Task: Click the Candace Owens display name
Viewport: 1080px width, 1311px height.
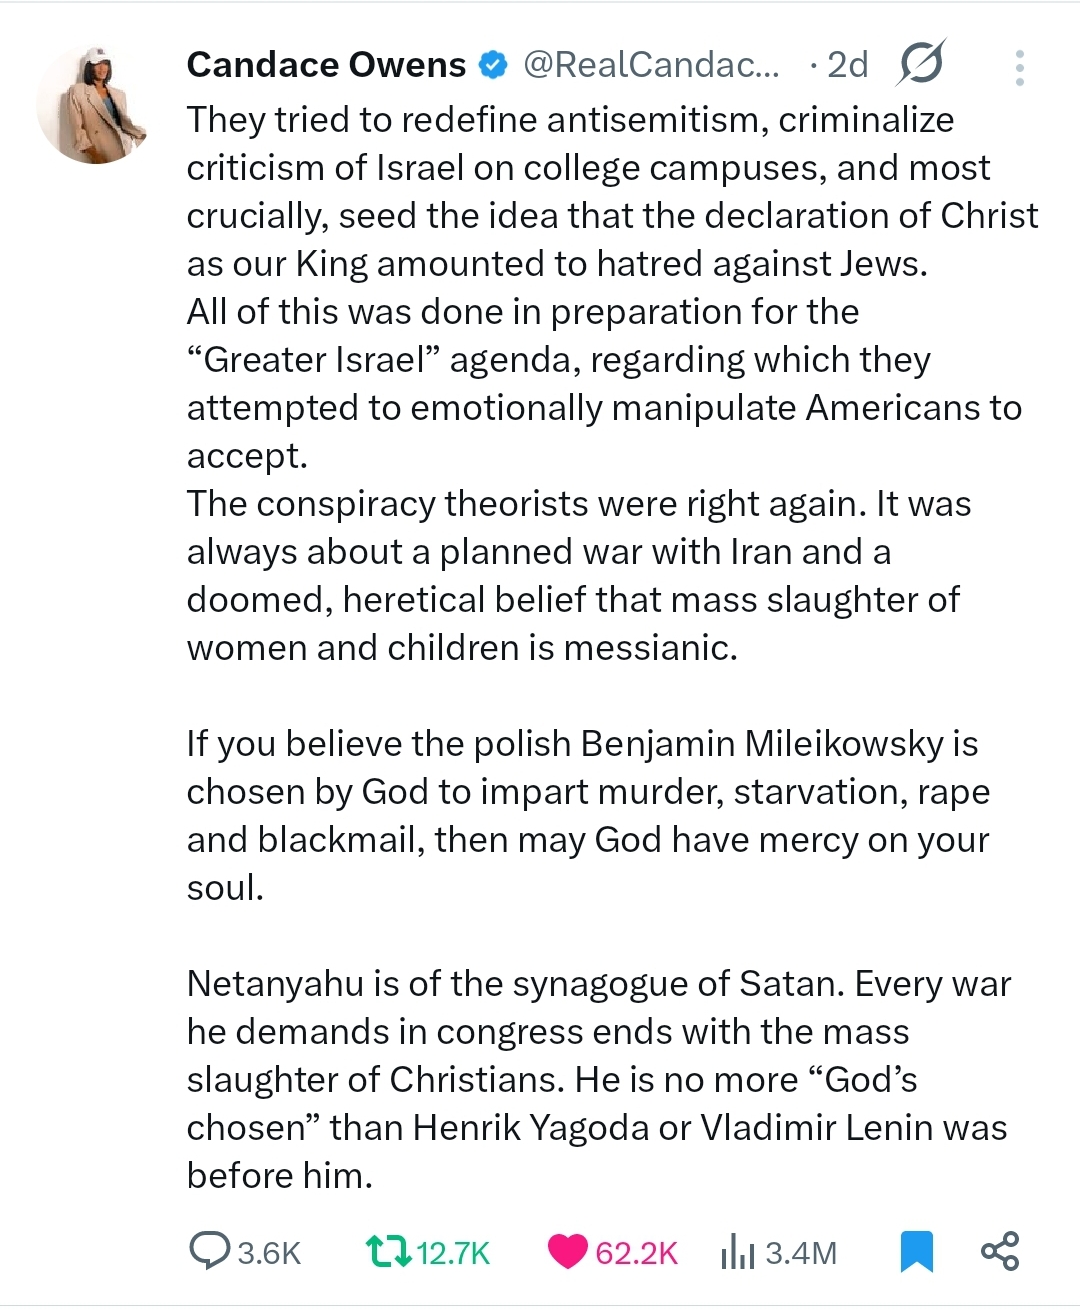Action: 326,65
